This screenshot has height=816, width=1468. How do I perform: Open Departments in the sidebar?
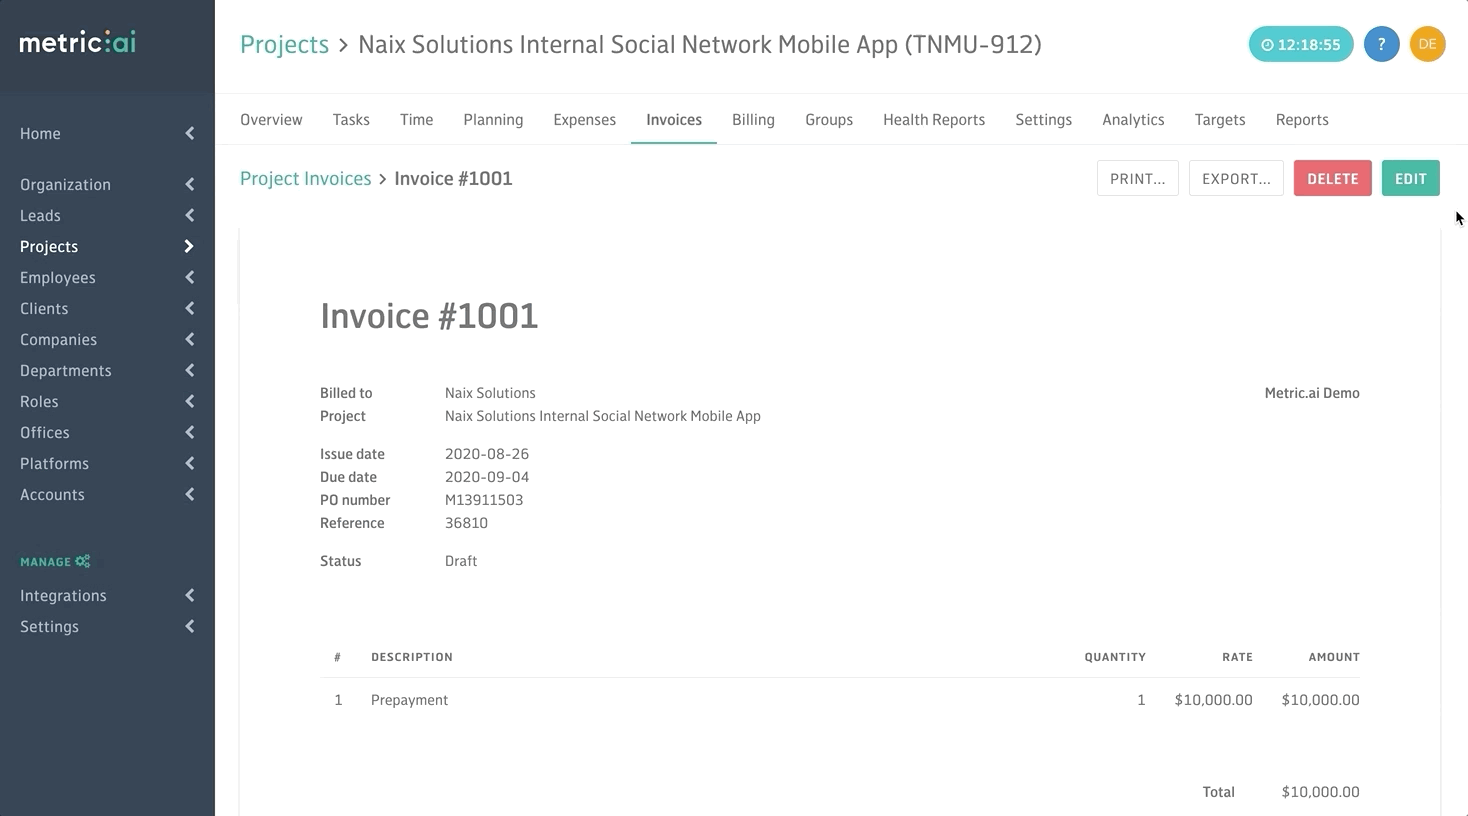coord(65,370)
